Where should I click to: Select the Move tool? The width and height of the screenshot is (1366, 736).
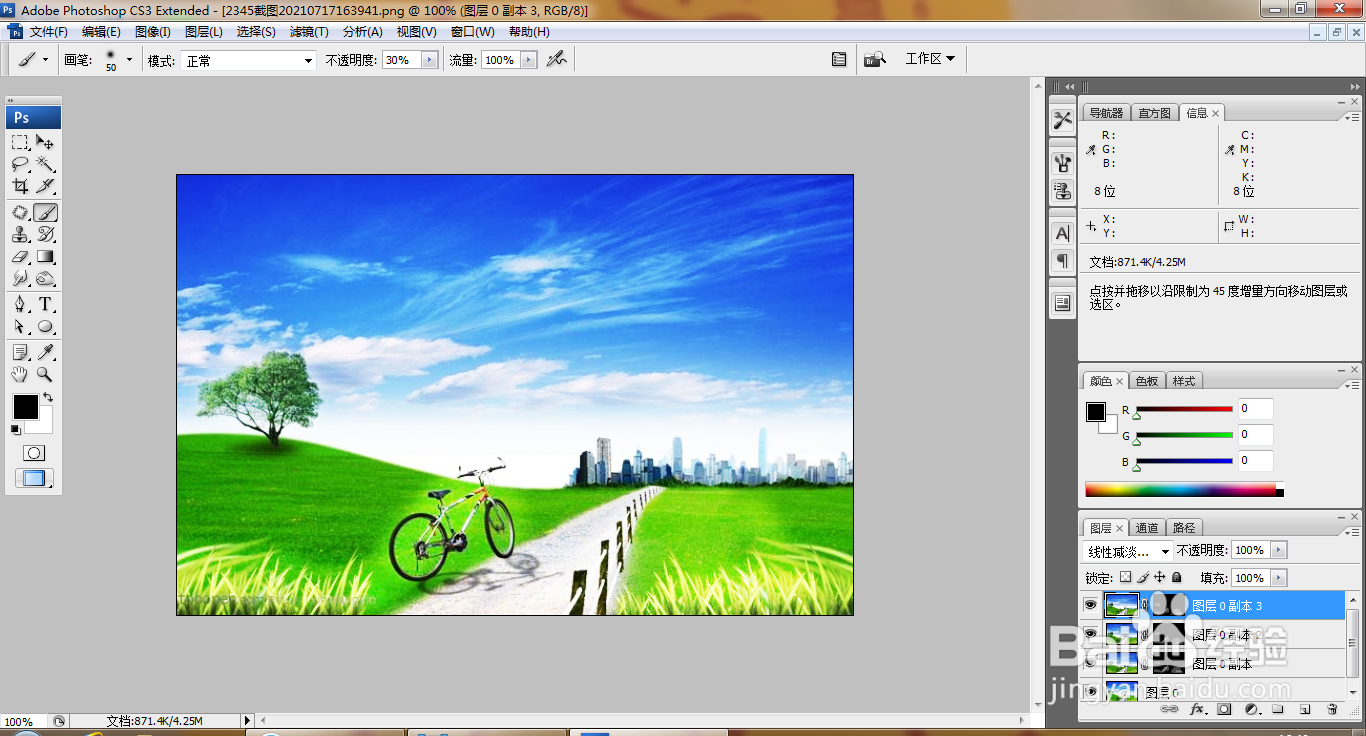45,142
